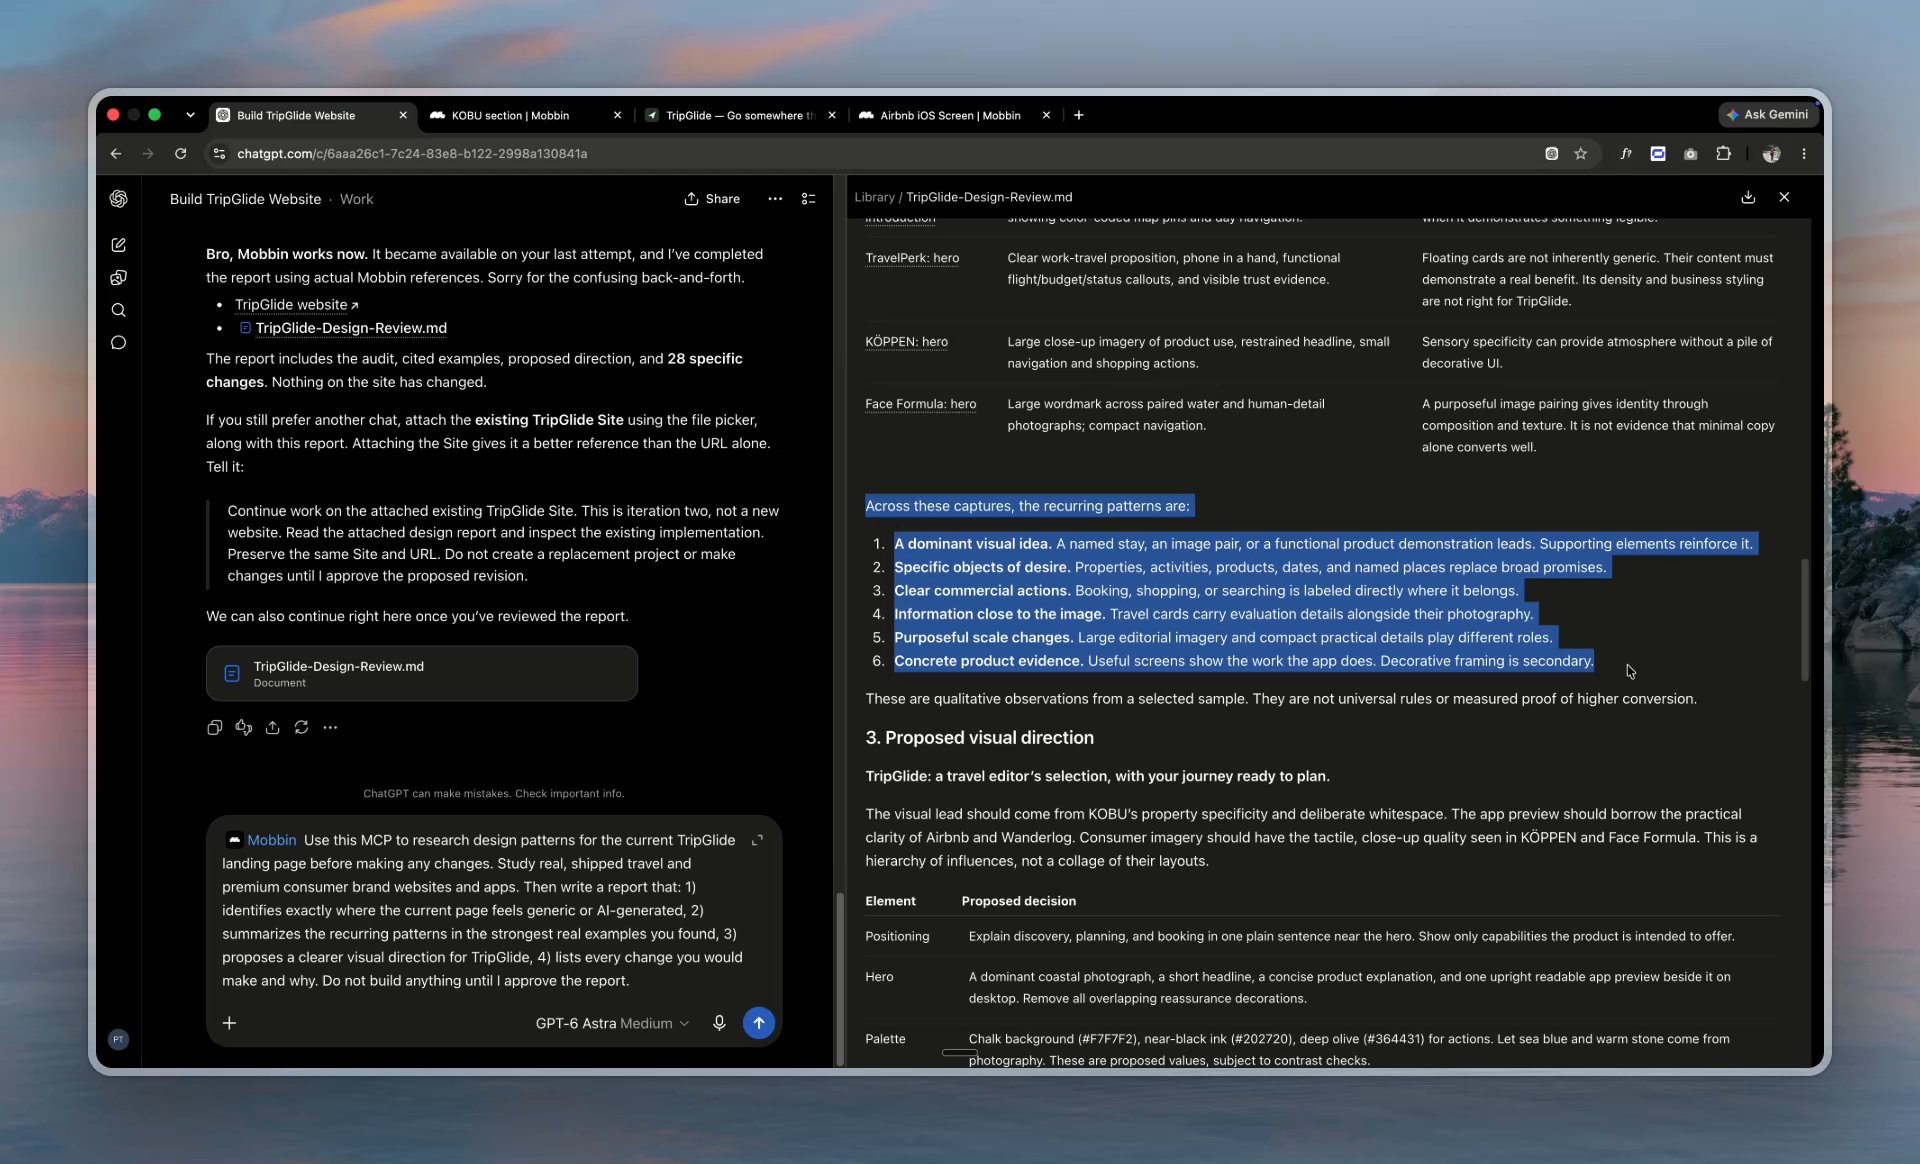Open the Extensions puzzle menu
Screen dimensions: 1920x1164
point(1723,154)
